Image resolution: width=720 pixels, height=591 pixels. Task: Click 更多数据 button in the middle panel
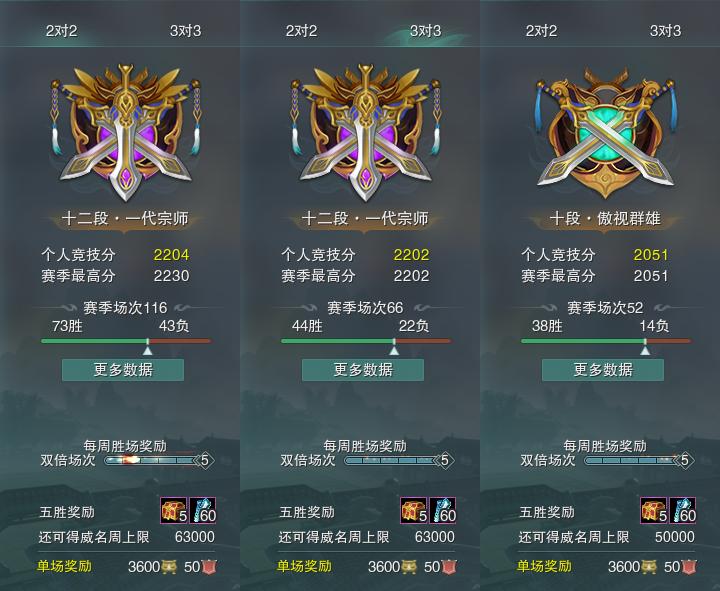pyautogui.click(x=363, y=370)
